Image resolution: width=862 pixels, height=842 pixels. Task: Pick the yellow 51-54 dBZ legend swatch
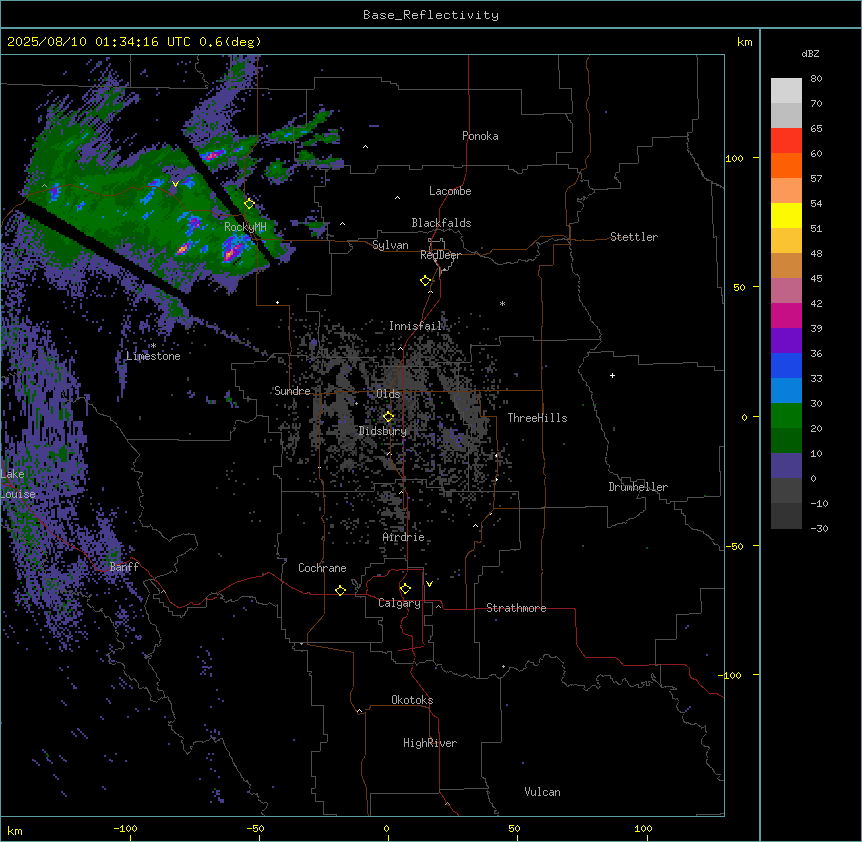(x=786, y=215)
